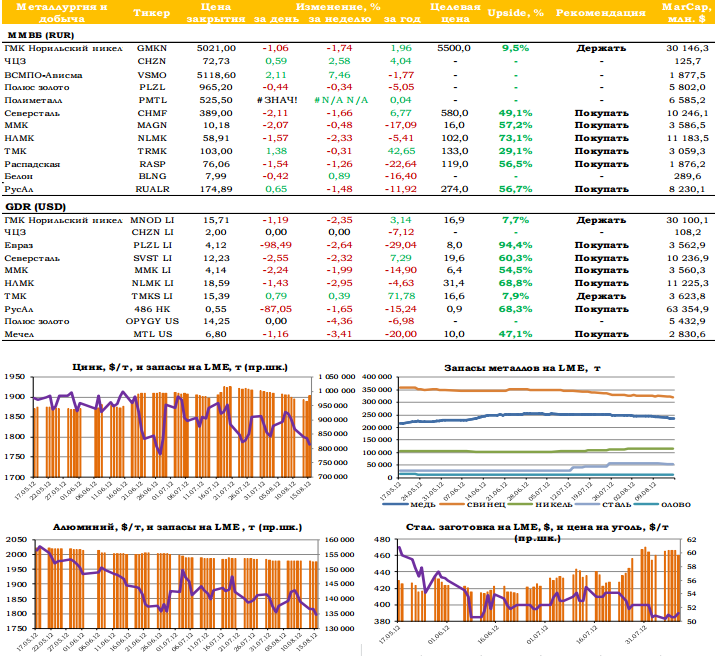Screen dimensions: 715x656
Task: Select the MarCap column header
Action: coord(687,13)
